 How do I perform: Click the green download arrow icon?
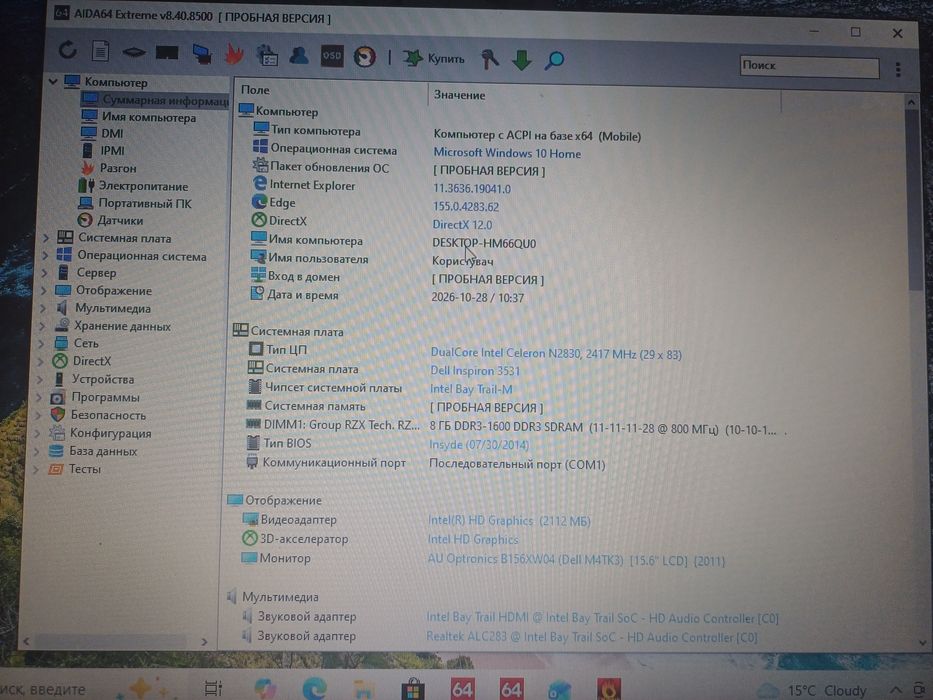[522, 60]
